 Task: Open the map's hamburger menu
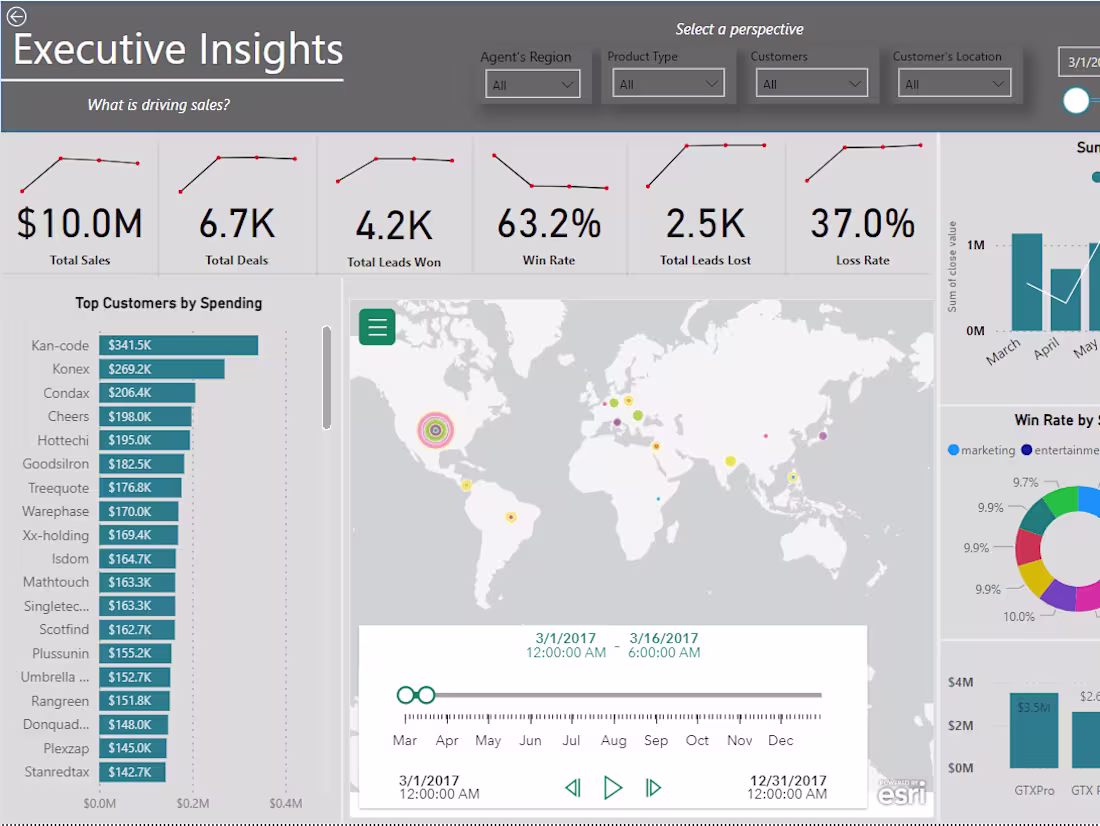point(377,327)
